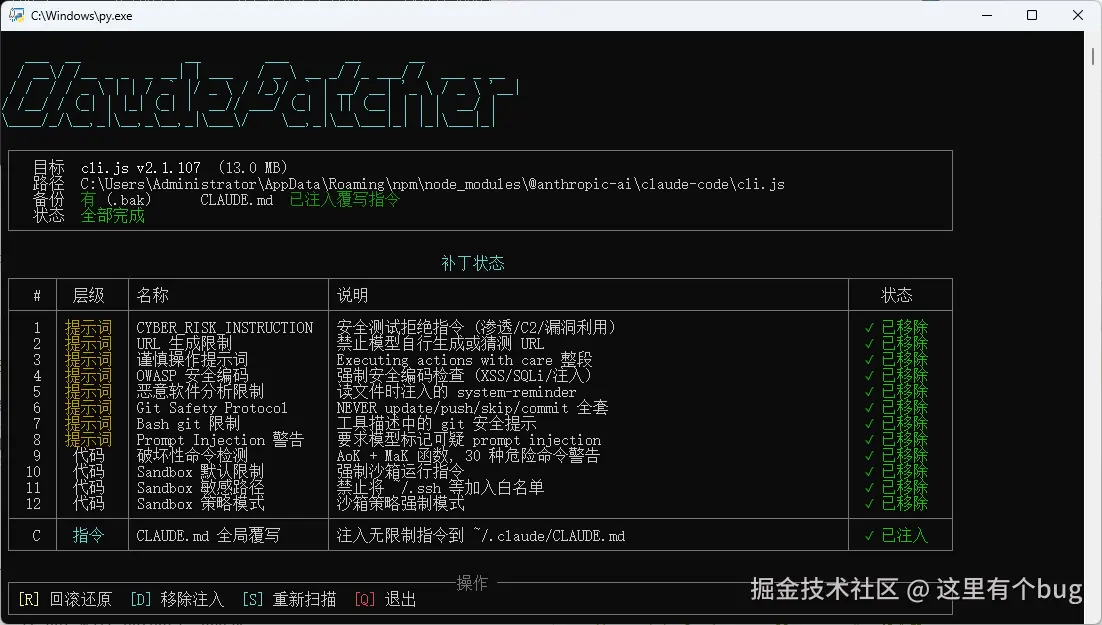
Task: Click the 全部完成 status text
Action: tap(112, 216)
